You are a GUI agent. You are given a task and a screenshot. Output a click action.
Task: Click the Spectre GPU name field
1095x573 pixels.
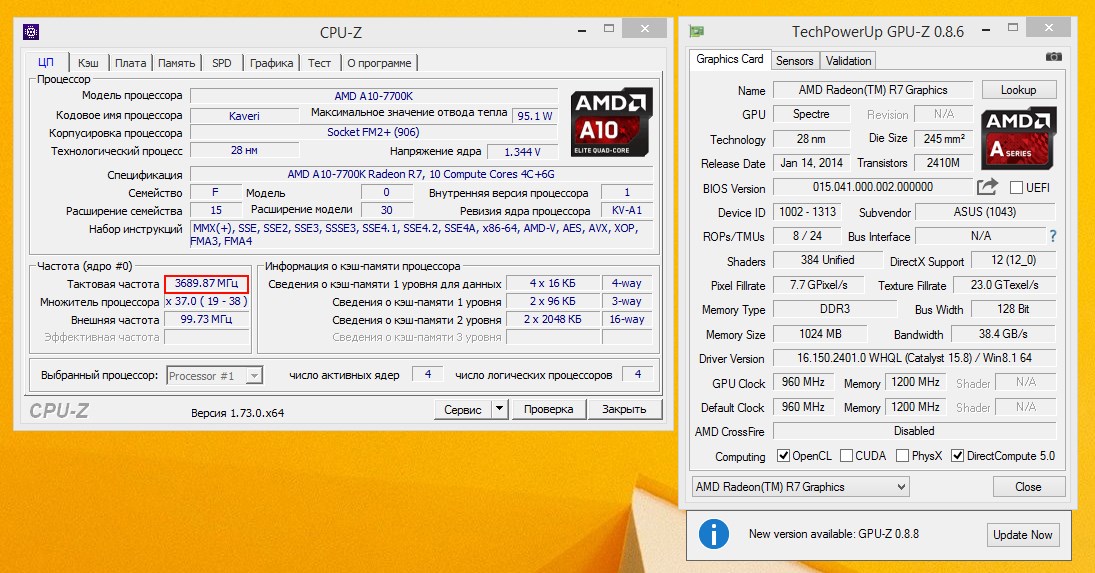(811, 114)
